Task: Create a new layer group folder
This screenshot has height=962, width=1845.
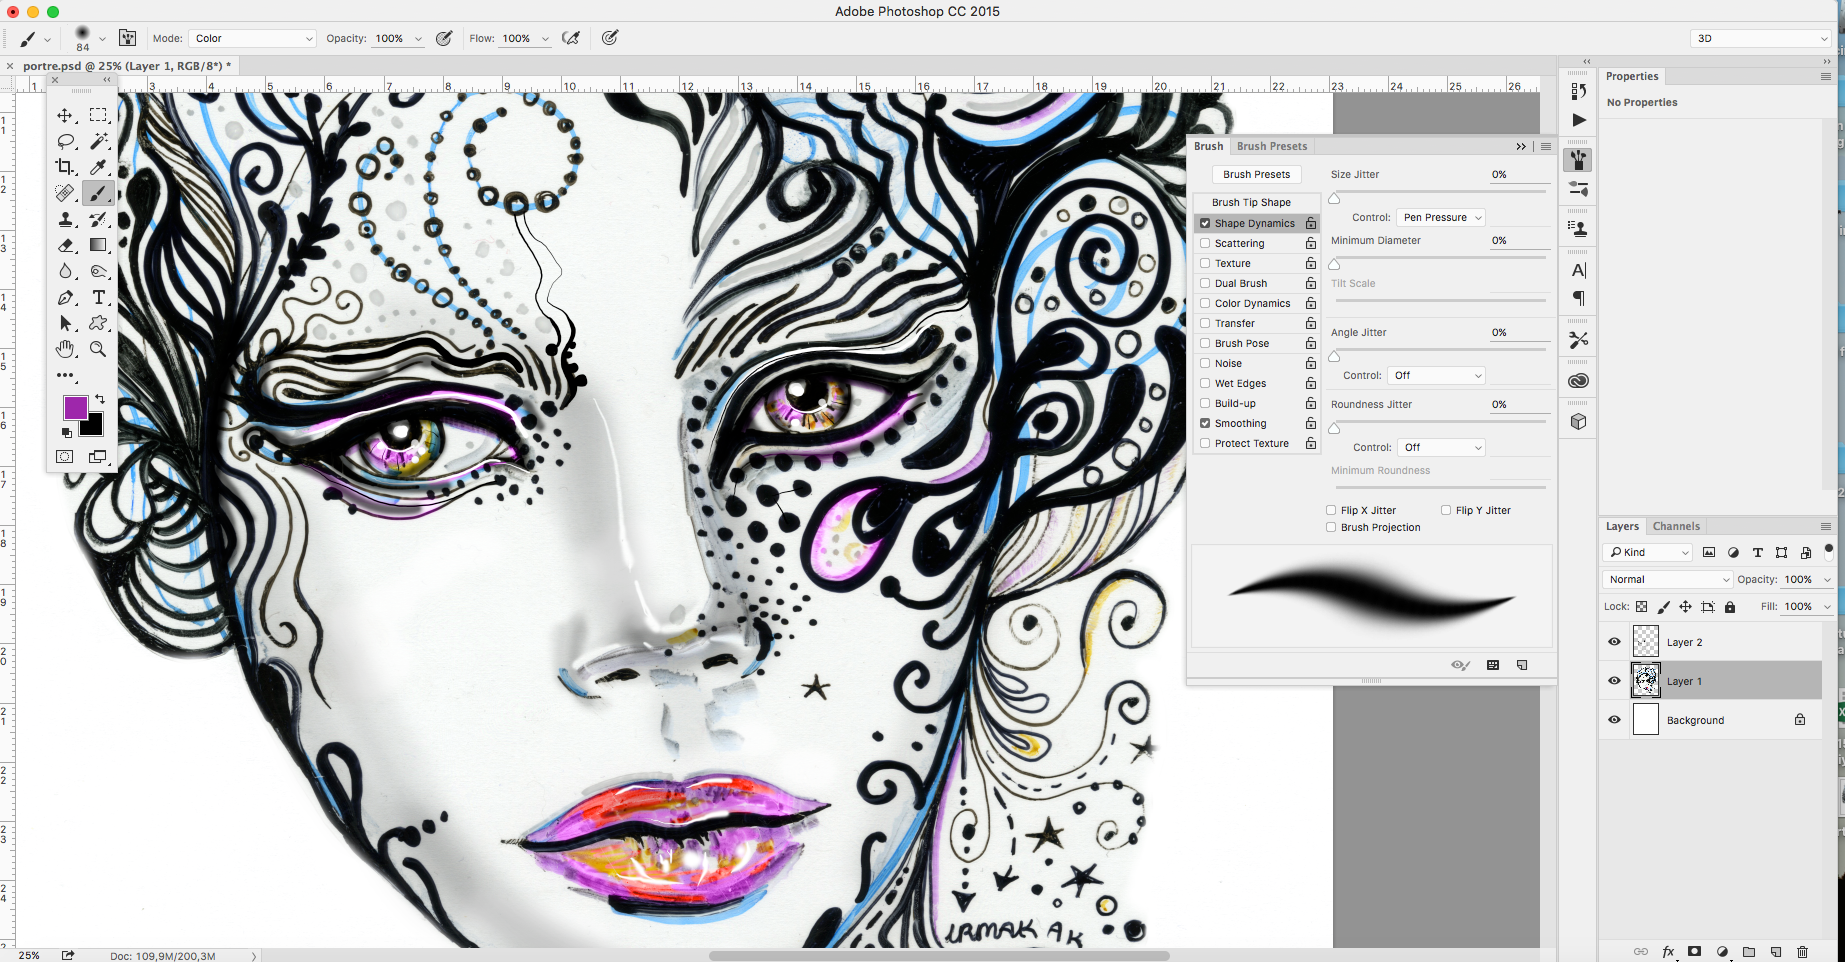Action: pyautogui.click(x=1749, y=952)
